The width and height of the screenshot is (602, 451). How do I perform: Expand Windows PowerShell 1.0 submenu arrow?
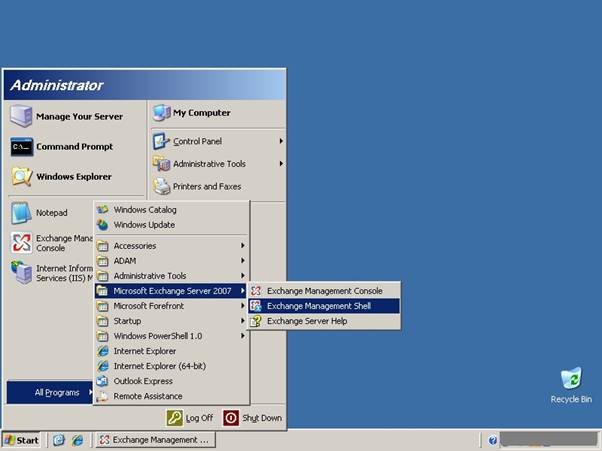[x=243, y=336]
